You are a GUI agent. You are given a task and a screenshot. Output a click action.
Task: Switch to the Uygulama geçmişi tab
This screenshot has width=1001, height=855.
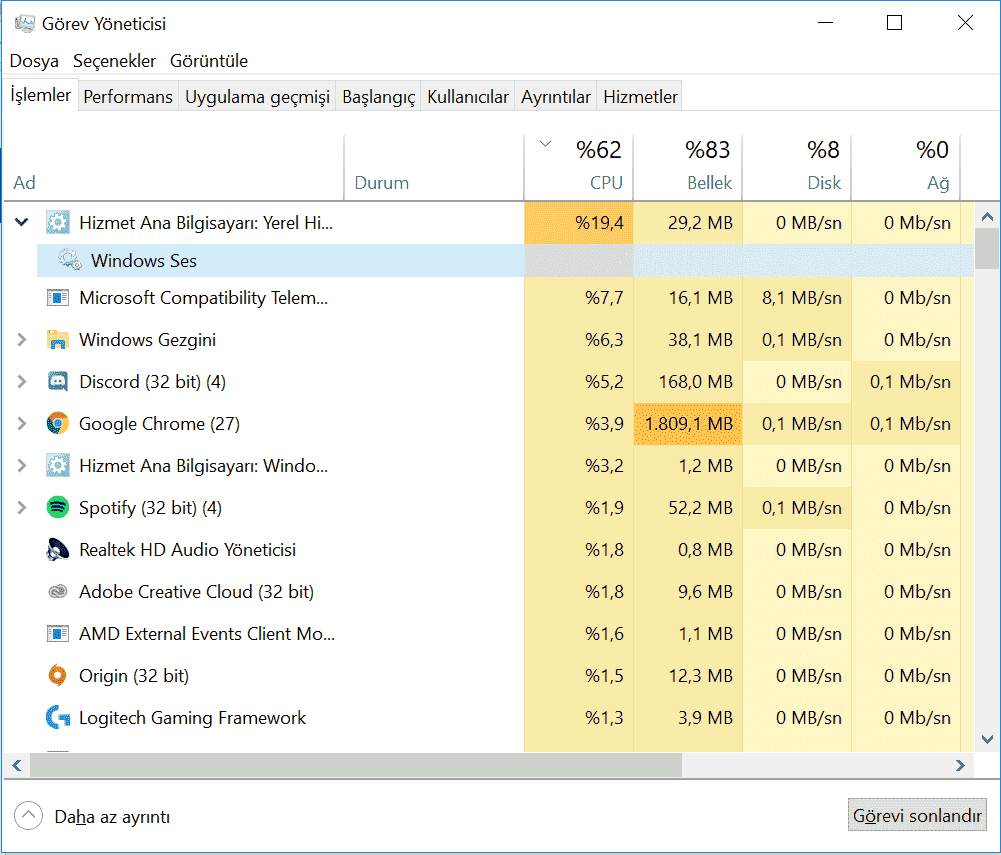[257, 96]
